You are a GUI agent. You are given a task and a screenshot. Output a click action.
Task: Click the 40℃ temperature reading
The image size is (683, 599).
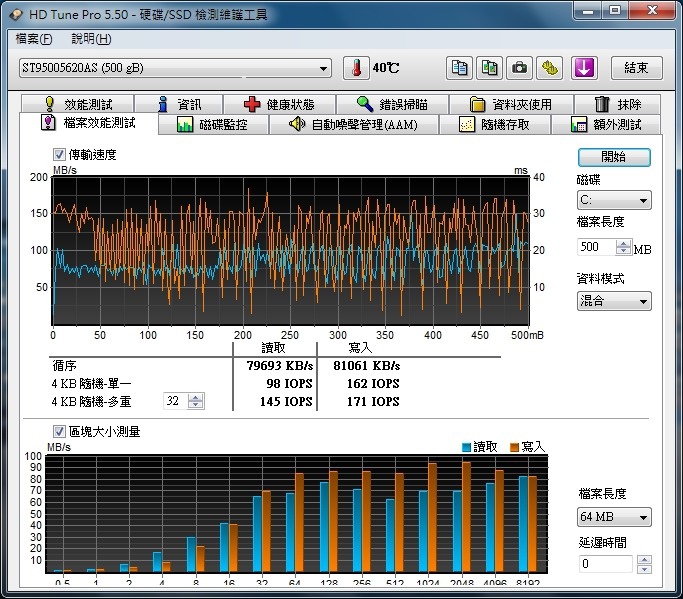coord(386,68)
